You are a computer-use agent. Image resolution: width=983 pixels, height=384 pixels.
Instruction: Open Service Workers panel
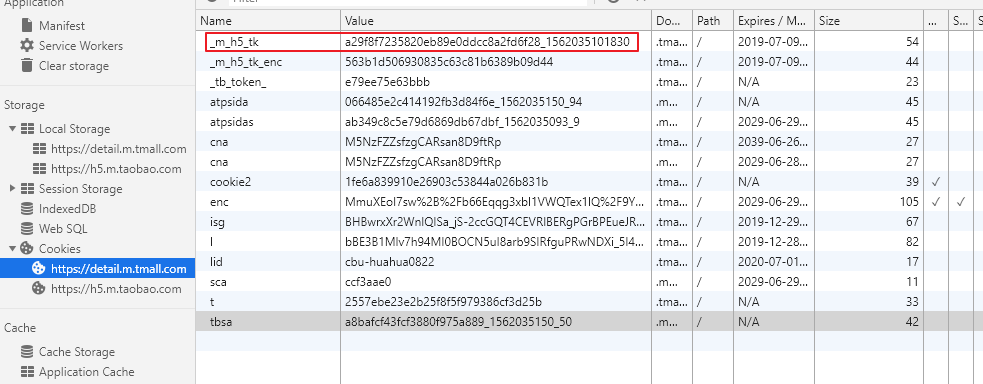pyautogui.click(x=81, y=46)
